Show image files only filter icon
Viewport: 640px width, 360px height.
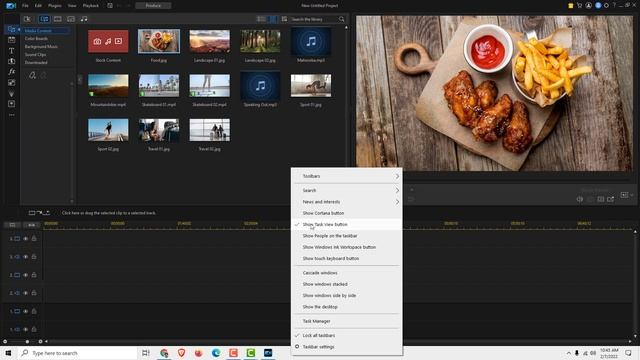click(x=71, y=19)
